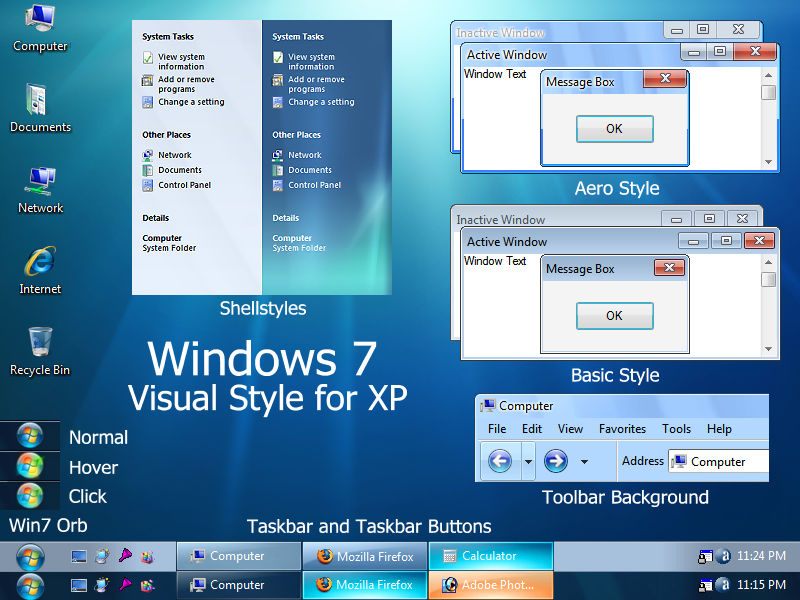Open the Documents desktop icon
800x600 pixels.
pos(39,105)
